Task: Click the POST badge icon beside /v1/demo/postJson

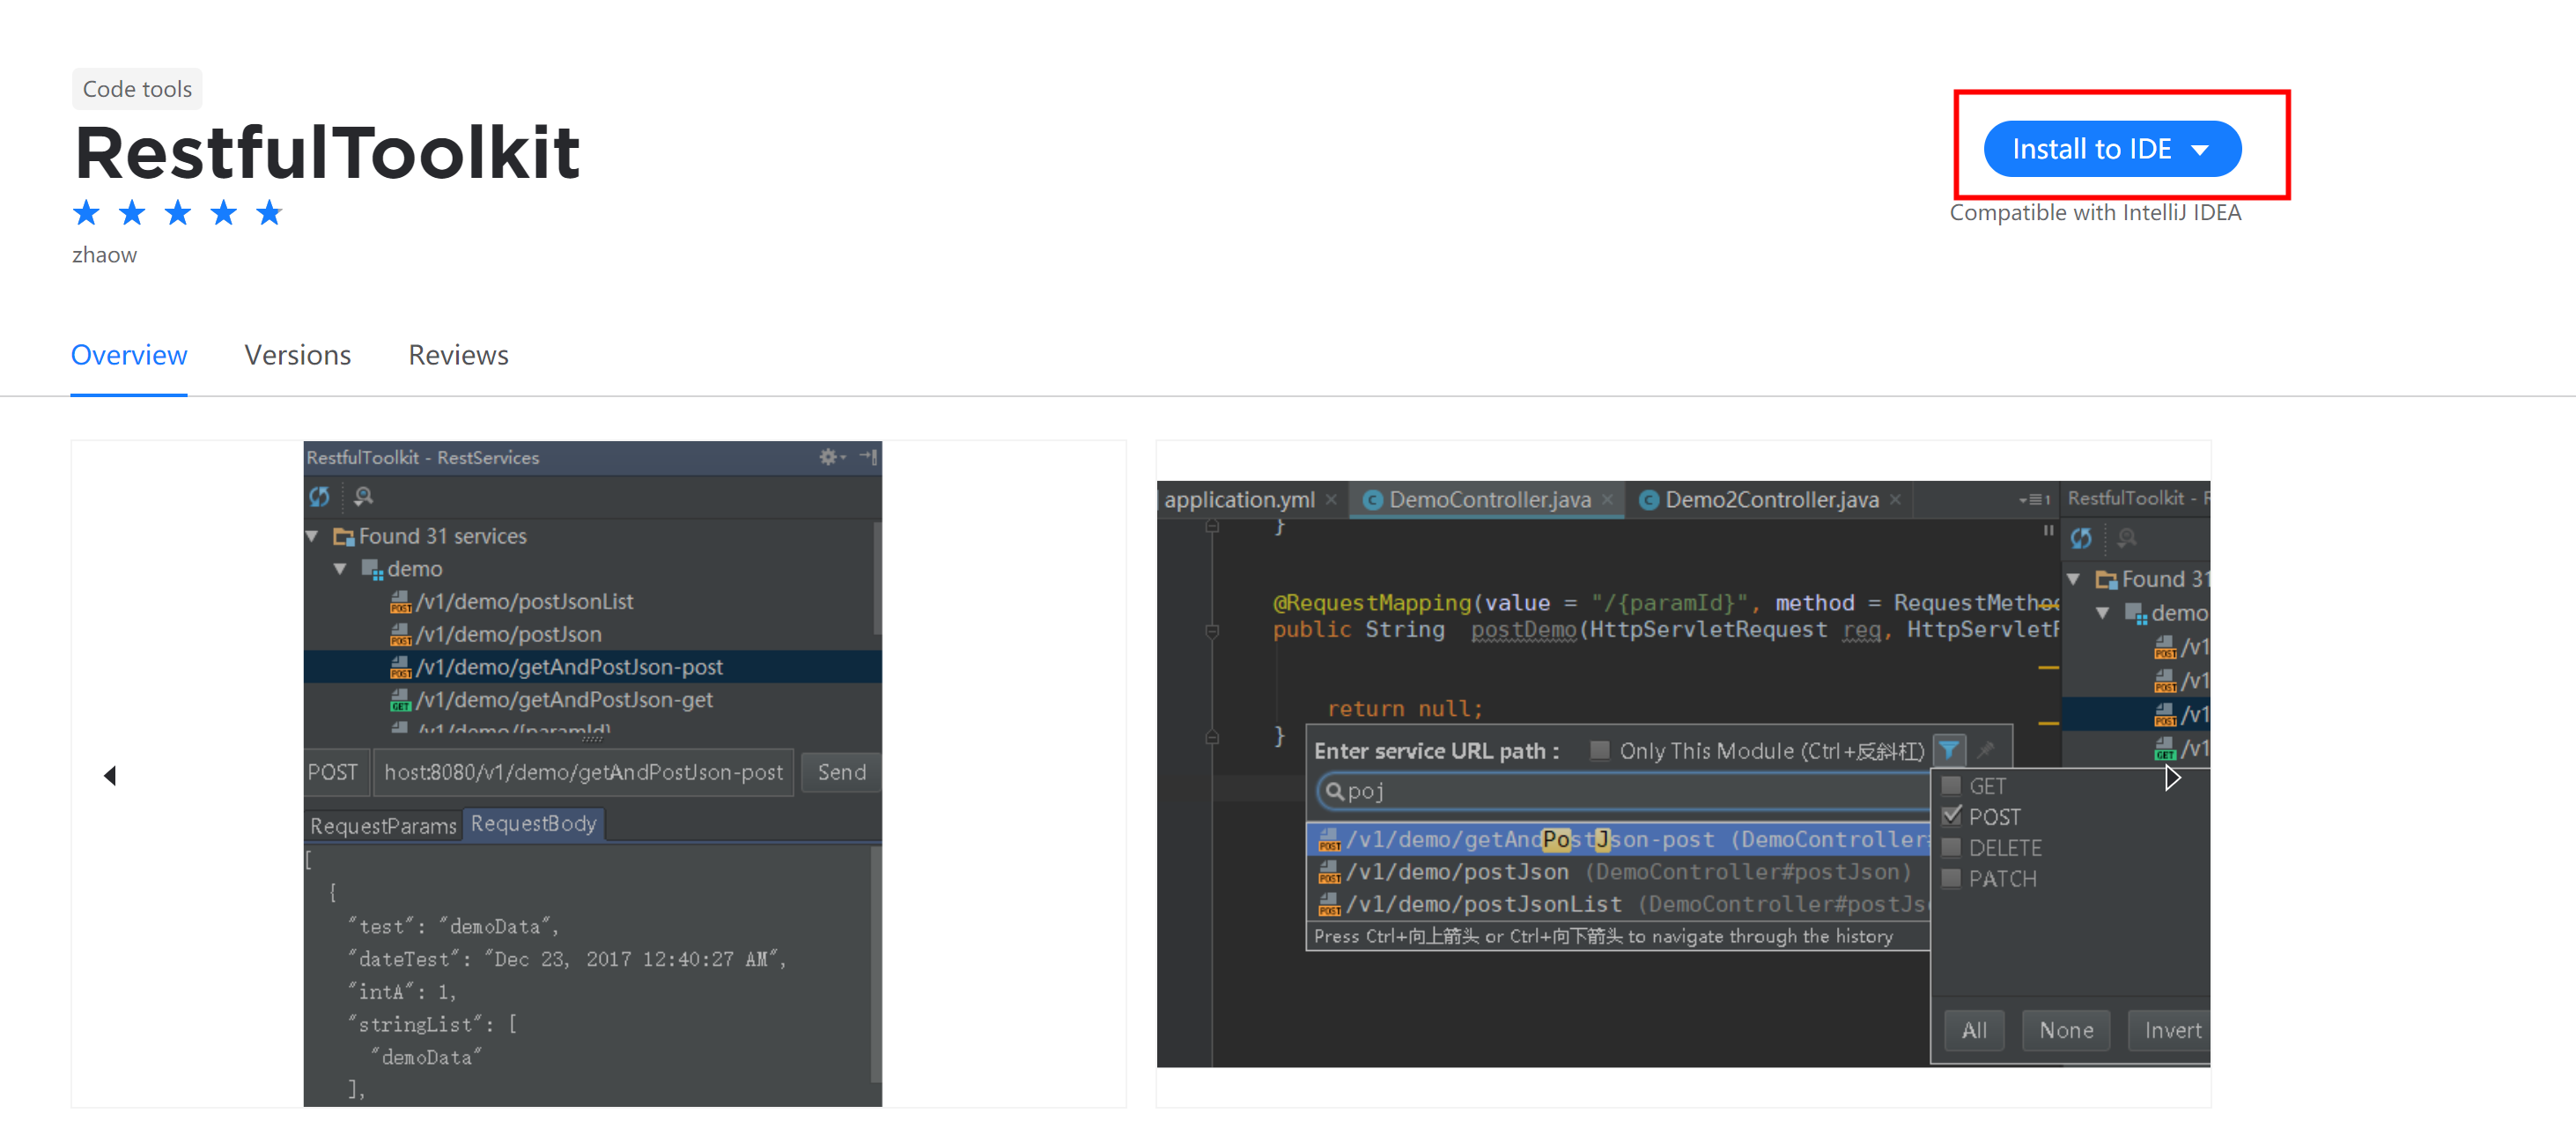Action: (401, 635)
